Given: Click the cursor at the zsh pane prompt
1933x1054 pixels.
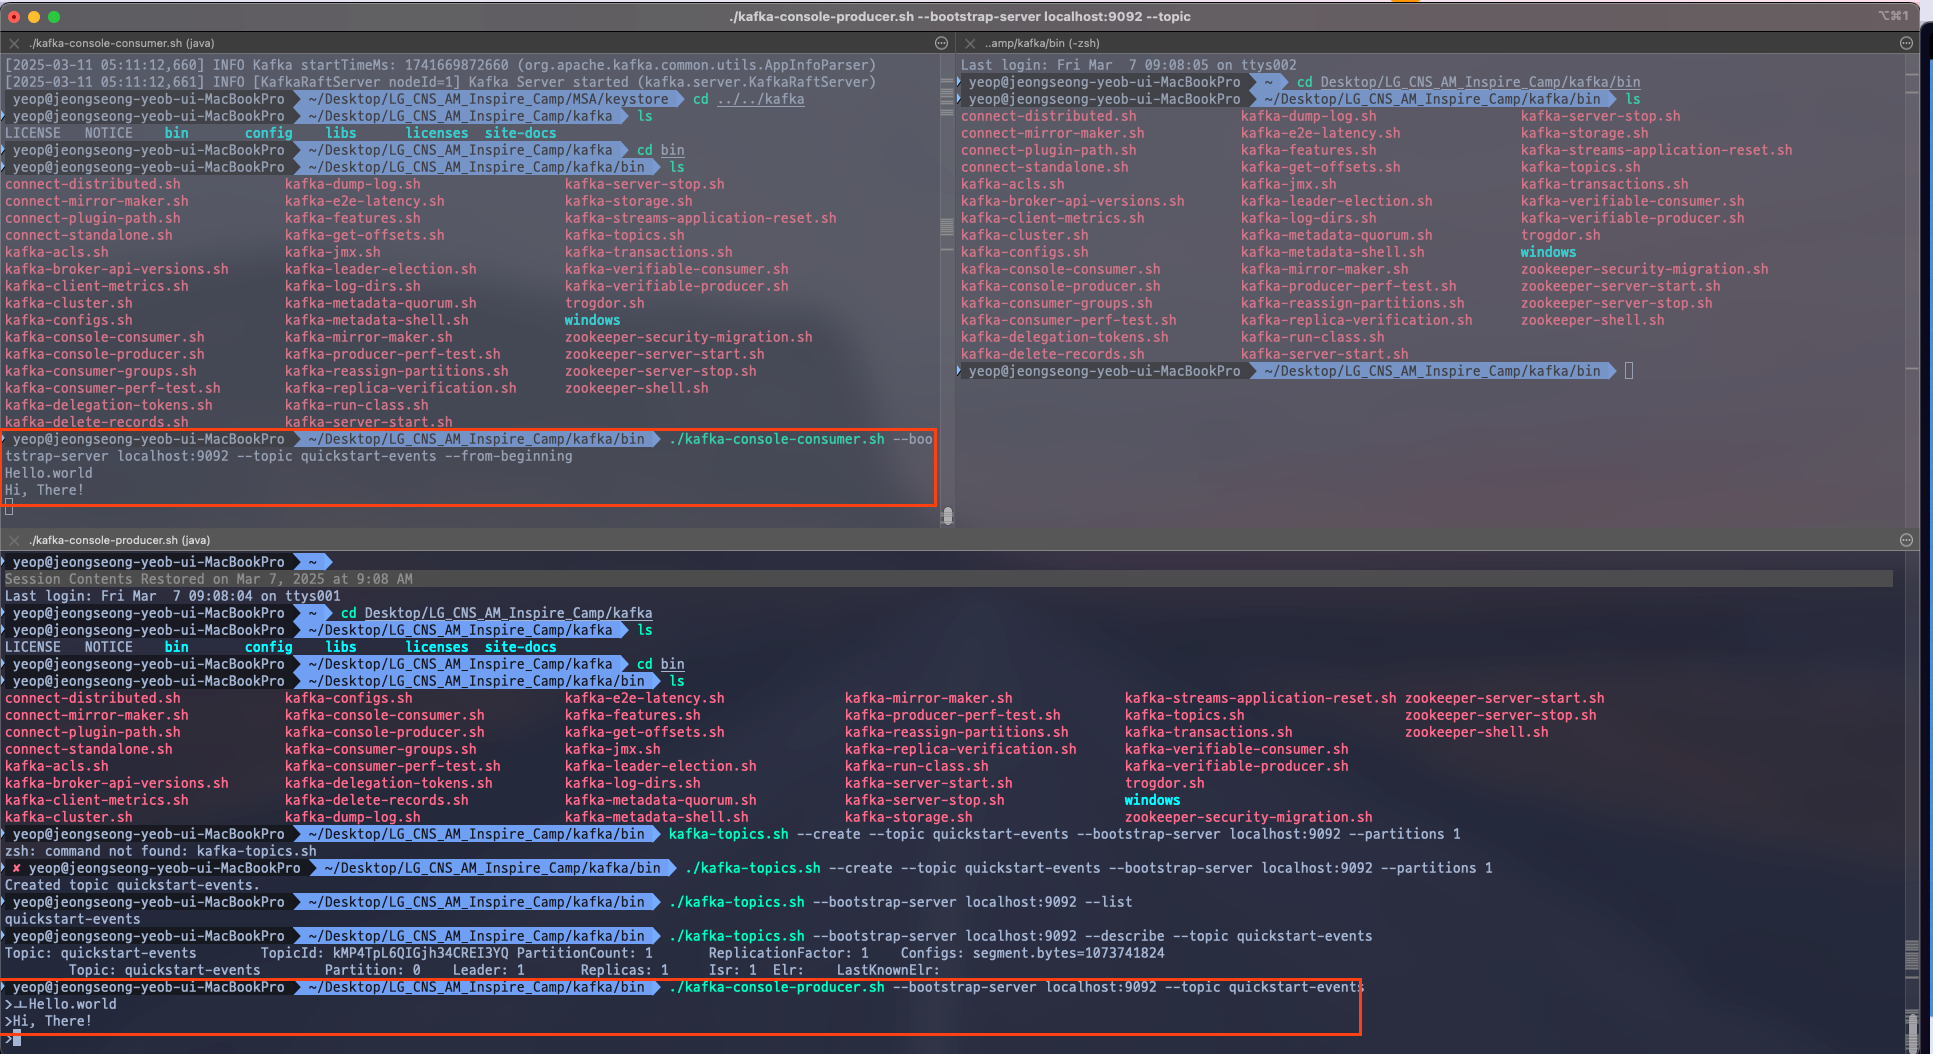Looking at the screenshot, I should [x=1629, y=371].
